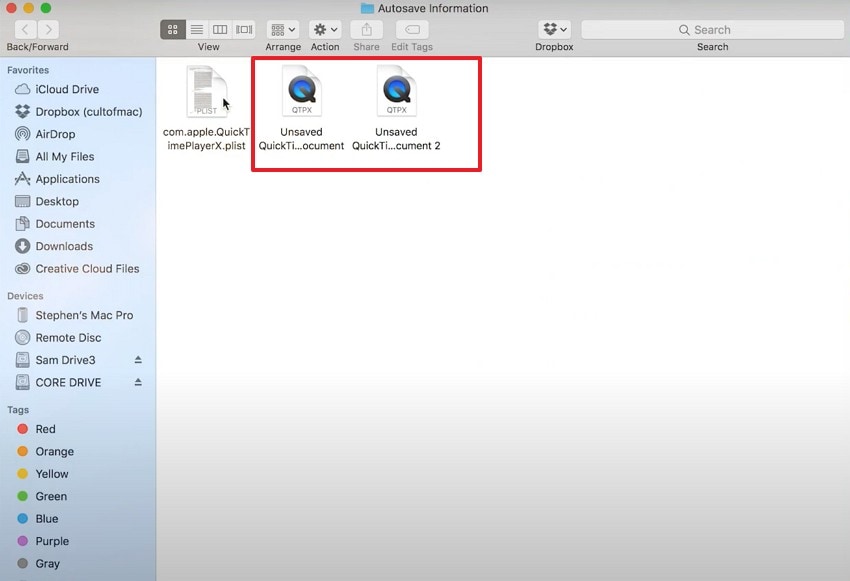850x581 pixels.
Task: Click into the Search field
Action: (712, 30)
